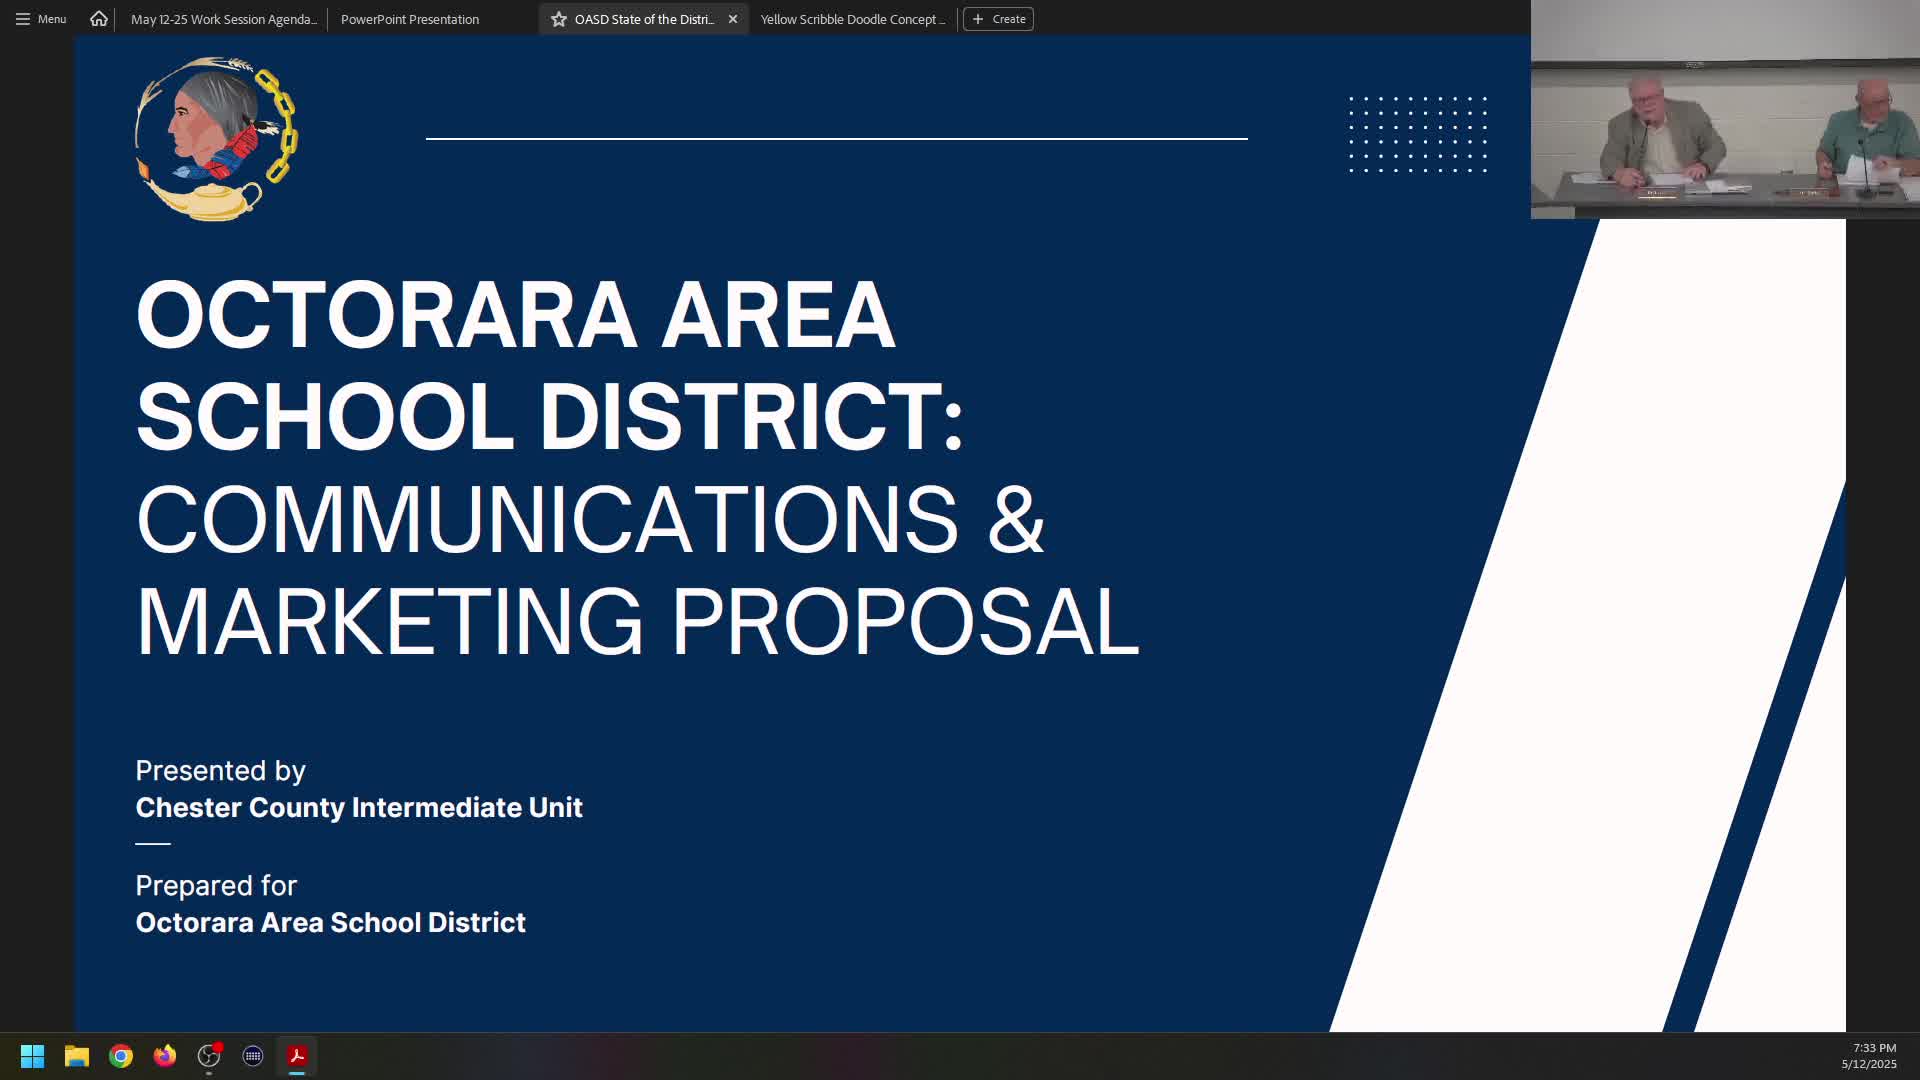Open Firefox from the taskbar
Viewport: 1920px width, 1080px height.
click(165, 1056)
